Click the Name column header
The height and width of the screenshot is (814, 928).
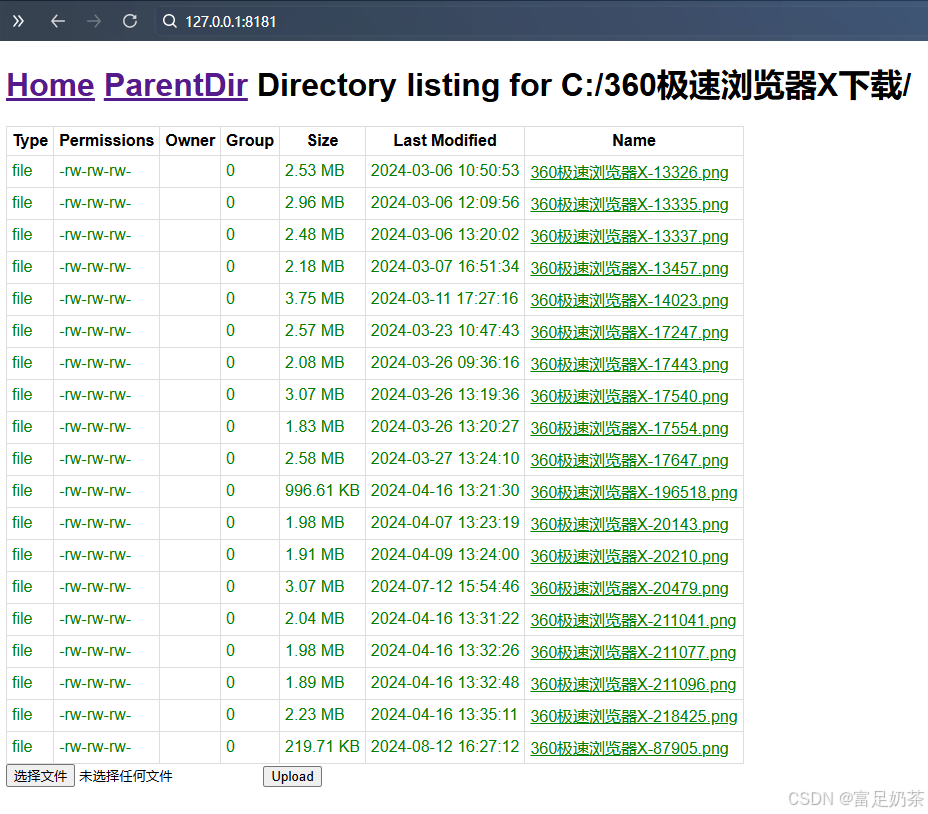point(634,140)
